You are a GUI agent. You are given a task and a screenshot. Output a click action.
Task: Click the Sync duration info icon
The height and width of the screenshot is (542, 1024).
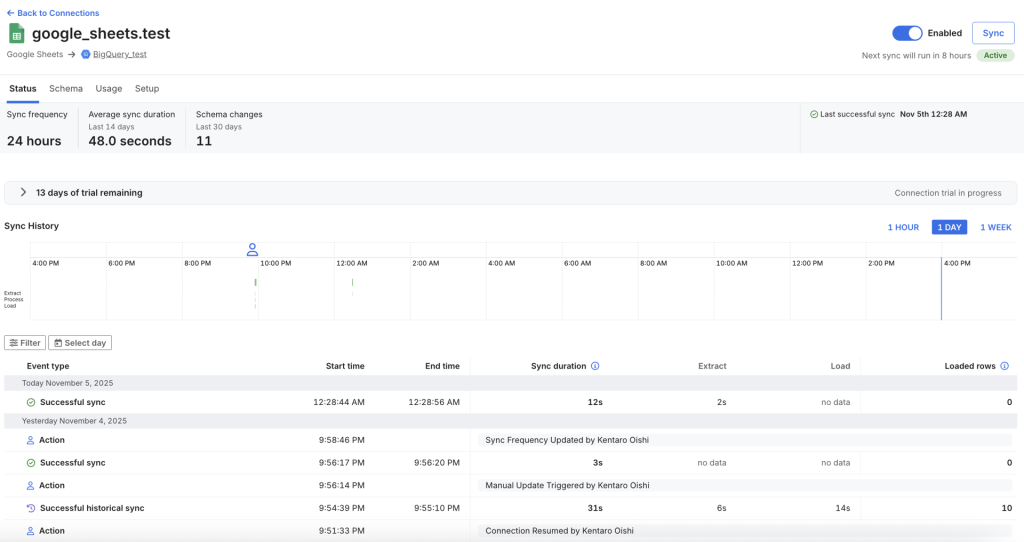(595, 366)
